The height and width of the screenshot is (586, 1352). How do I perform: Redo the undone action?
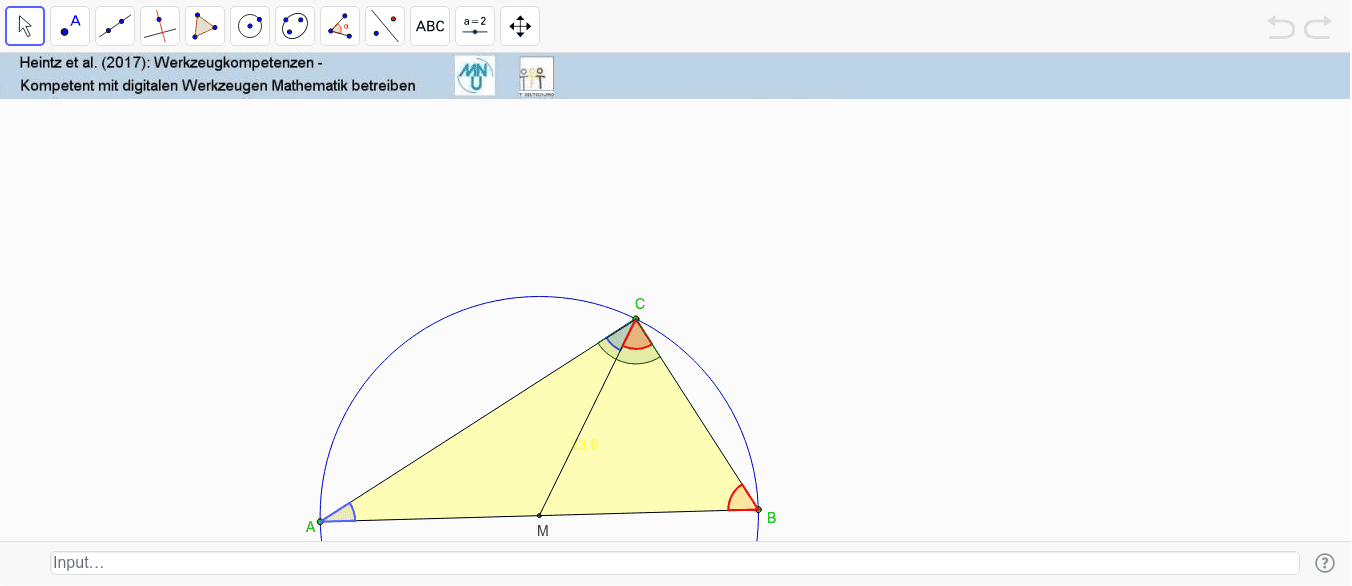(x=1318, y=27)
